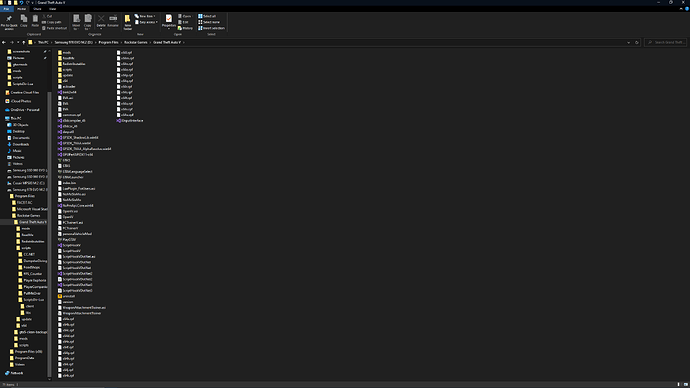Click Program Files in the address bar
The height and width of the screenshot is (388, 690).
[x=108, y=43]
